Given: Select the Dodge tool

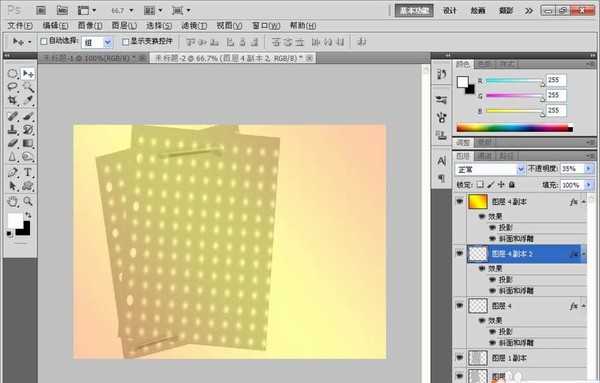Looking at the screenshot, I should coord(28,157).
